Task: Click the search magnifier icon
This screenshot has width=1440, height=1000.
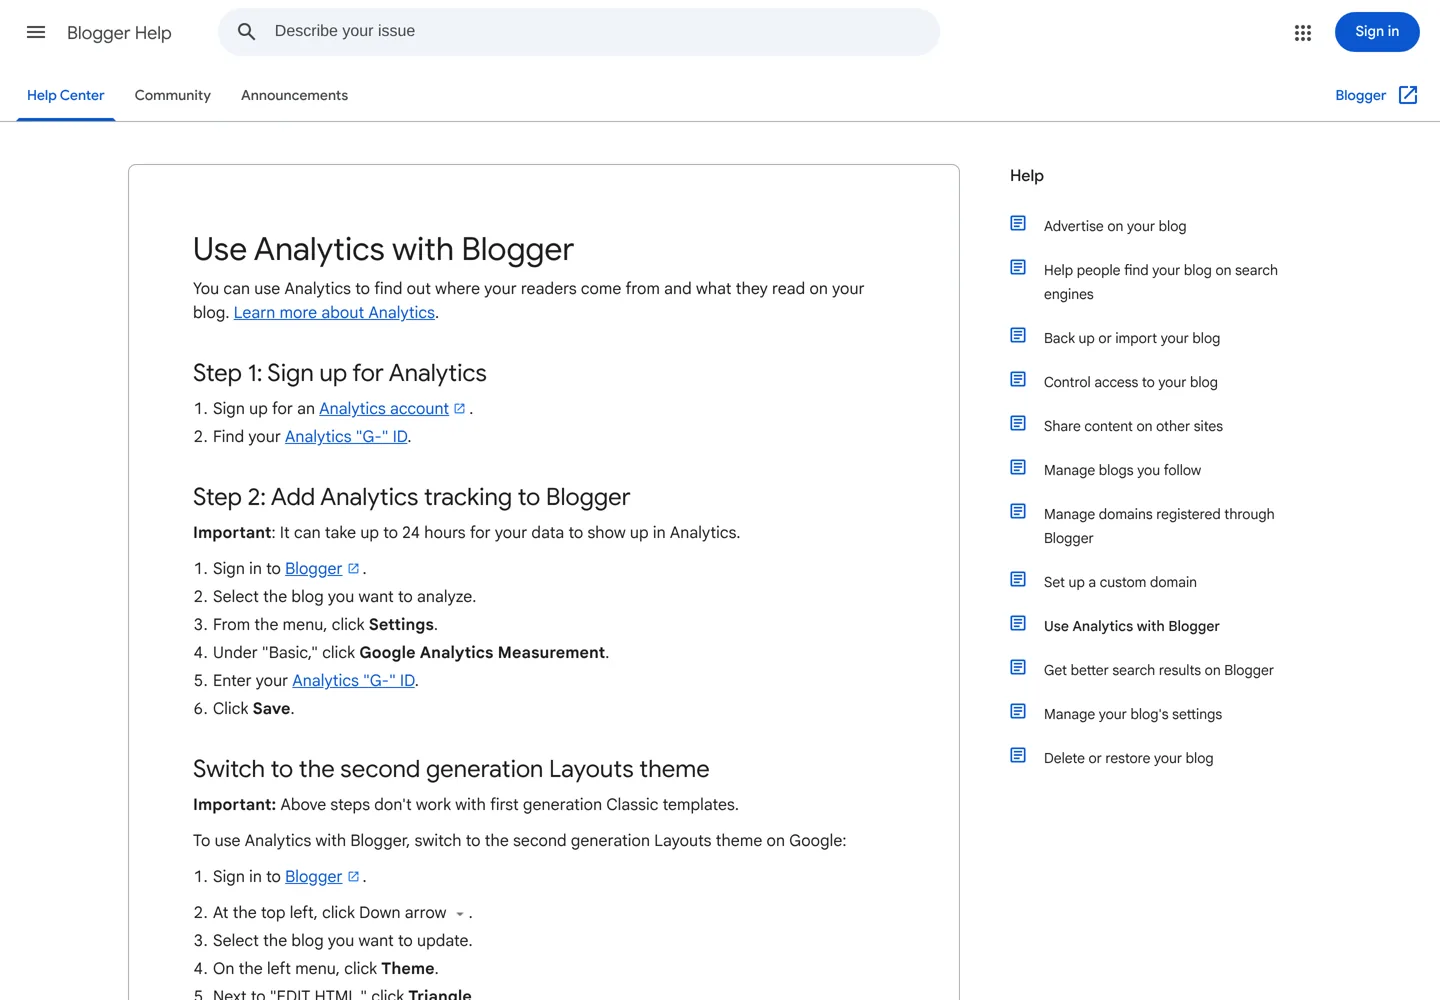Action: pyautogui.click(x=246, y=32)
